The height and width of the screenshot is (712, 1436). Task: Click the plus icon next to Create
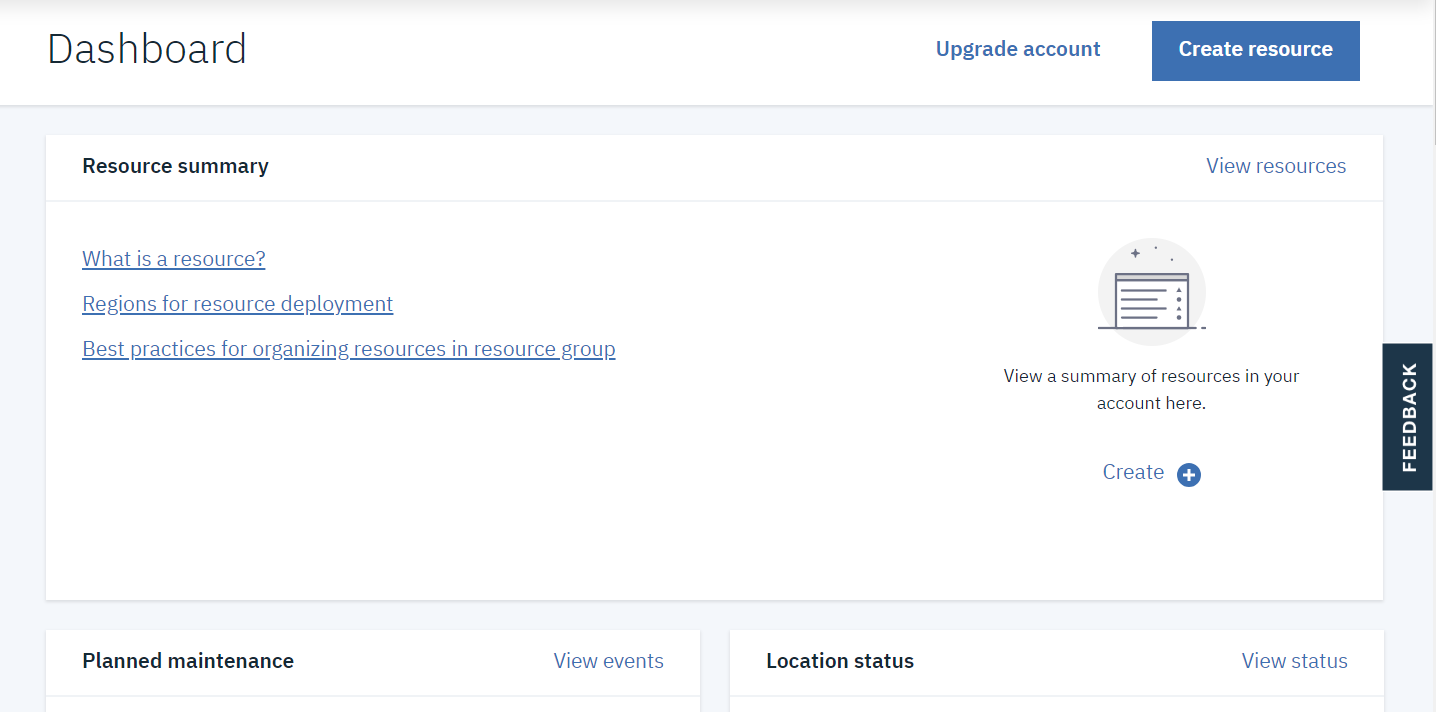coord(1188,475)
